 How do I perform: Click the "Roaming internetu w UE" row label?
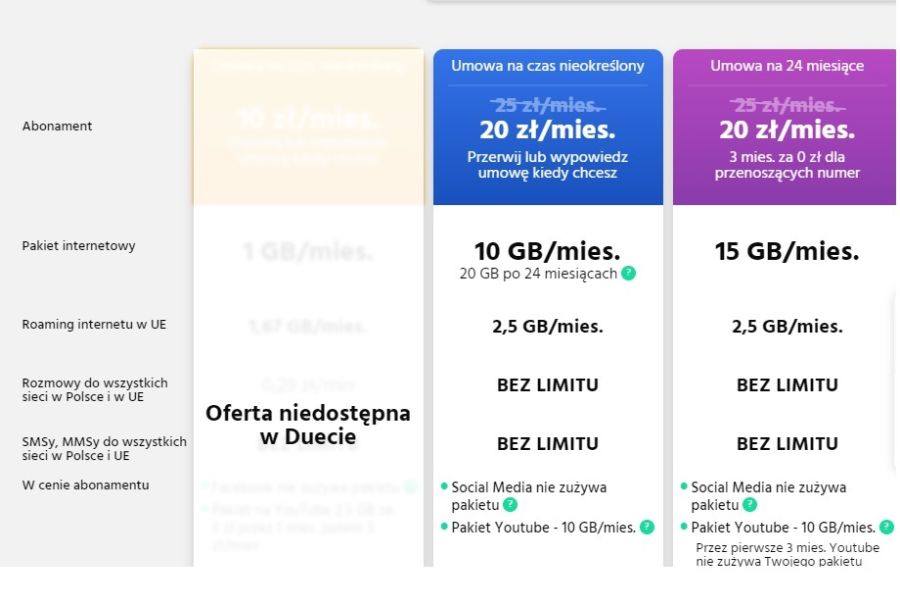pos(94,324)
